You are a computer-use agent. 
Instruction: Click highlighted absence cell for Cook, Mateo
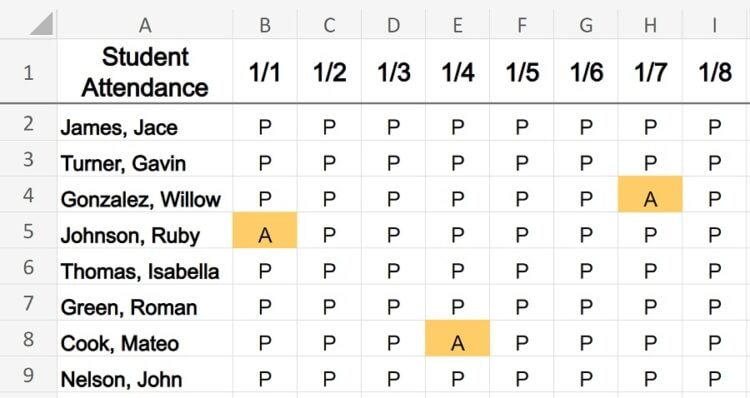(457, 339)
